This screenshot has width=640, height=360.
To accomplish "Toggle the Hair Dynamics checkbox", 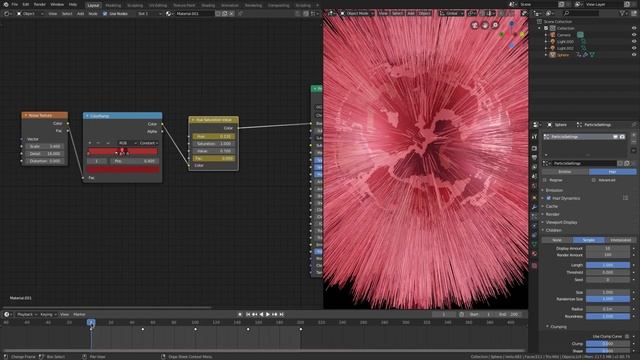I will pos(549,198).
